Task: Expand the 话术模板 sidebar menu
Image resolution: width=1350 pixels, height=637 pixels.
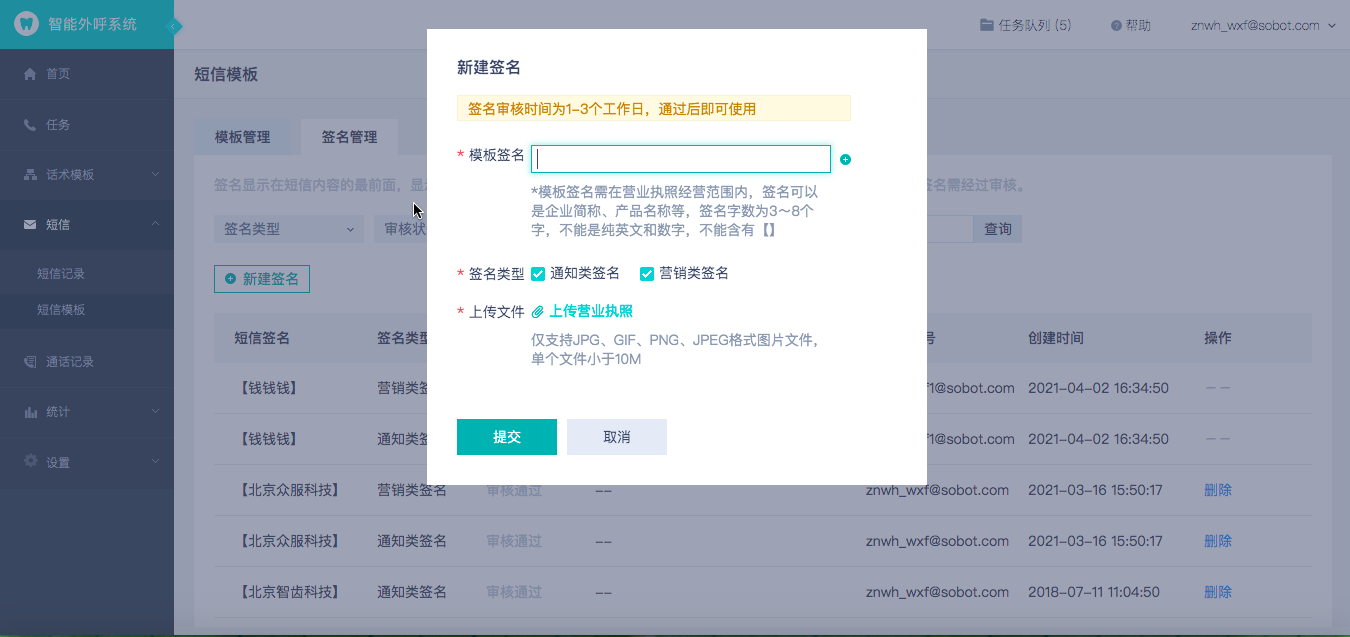Action: (87, 175)
